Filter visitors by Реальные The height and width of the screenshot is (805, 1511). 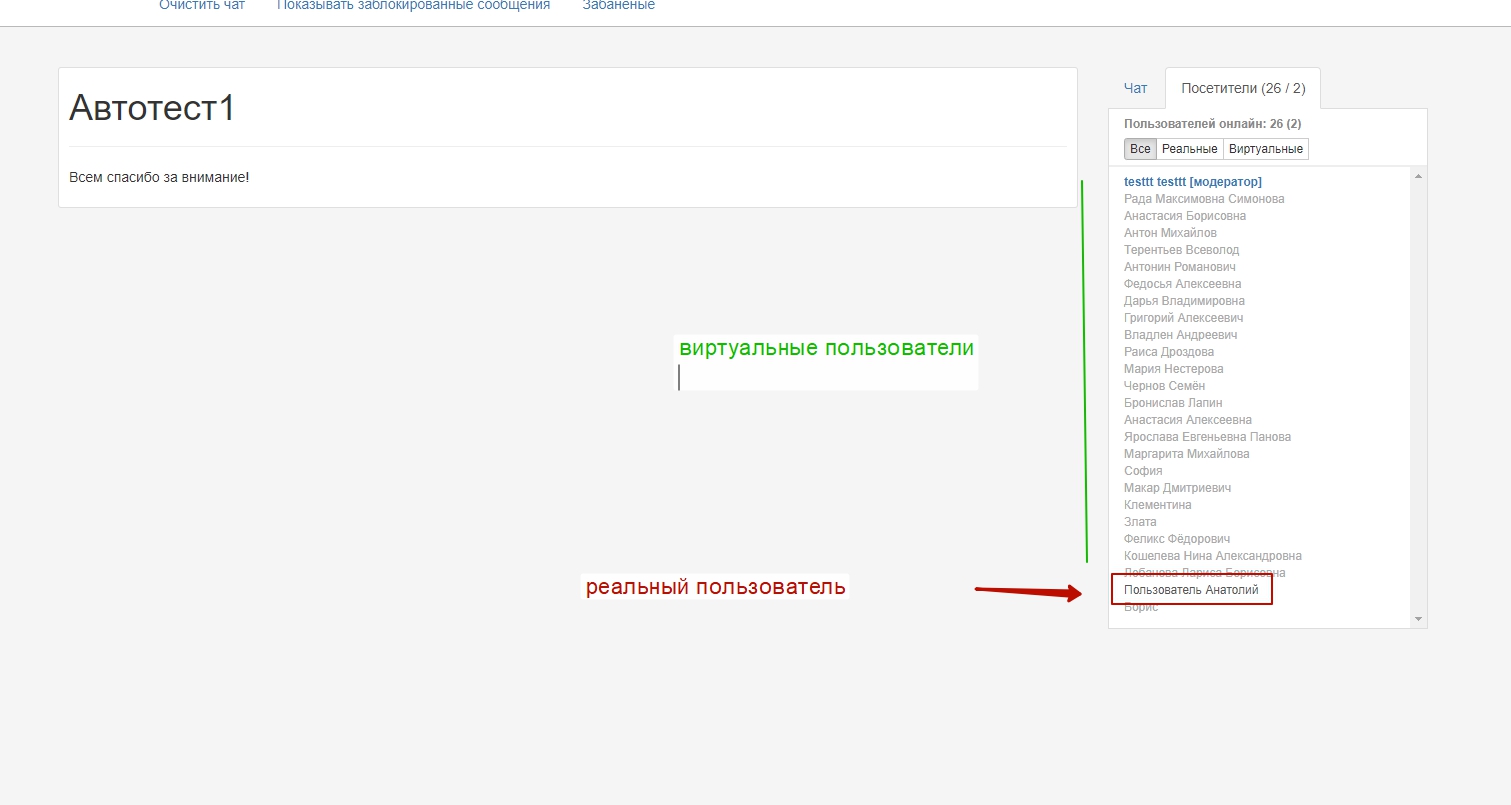1189,149
